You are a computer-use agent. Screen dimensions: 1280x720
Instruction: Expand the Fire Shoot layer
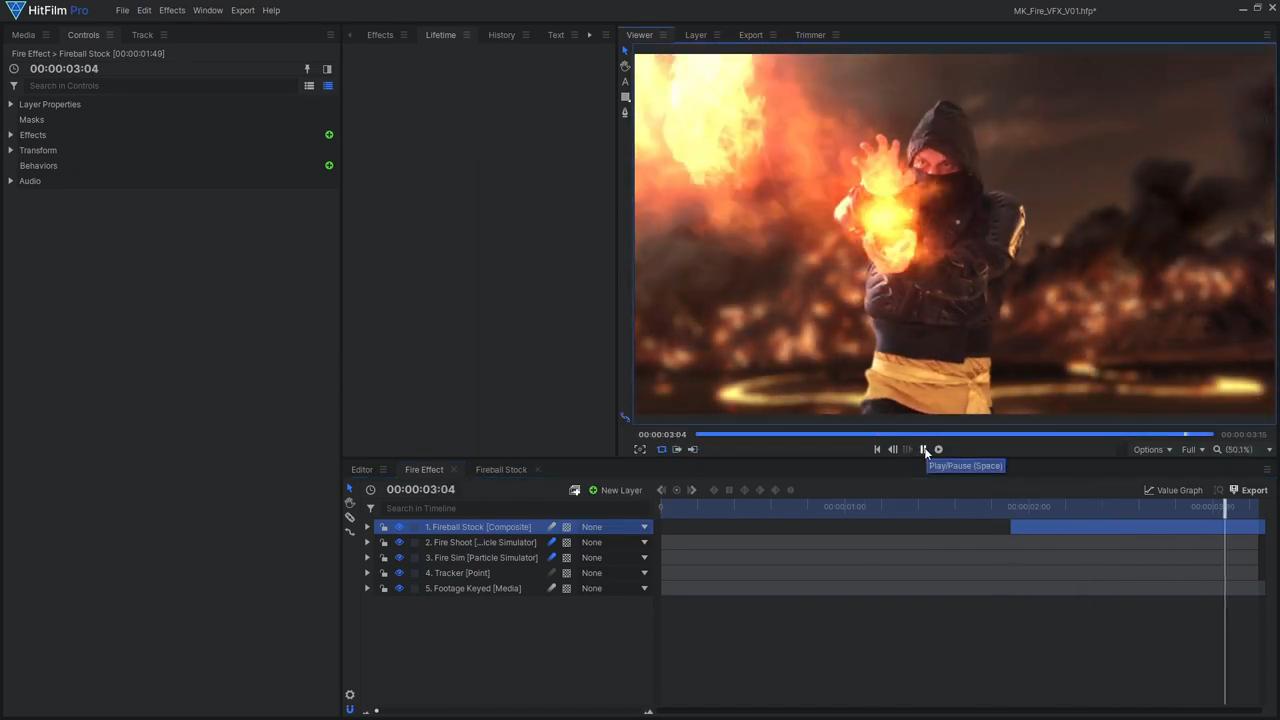click(367, 542)
